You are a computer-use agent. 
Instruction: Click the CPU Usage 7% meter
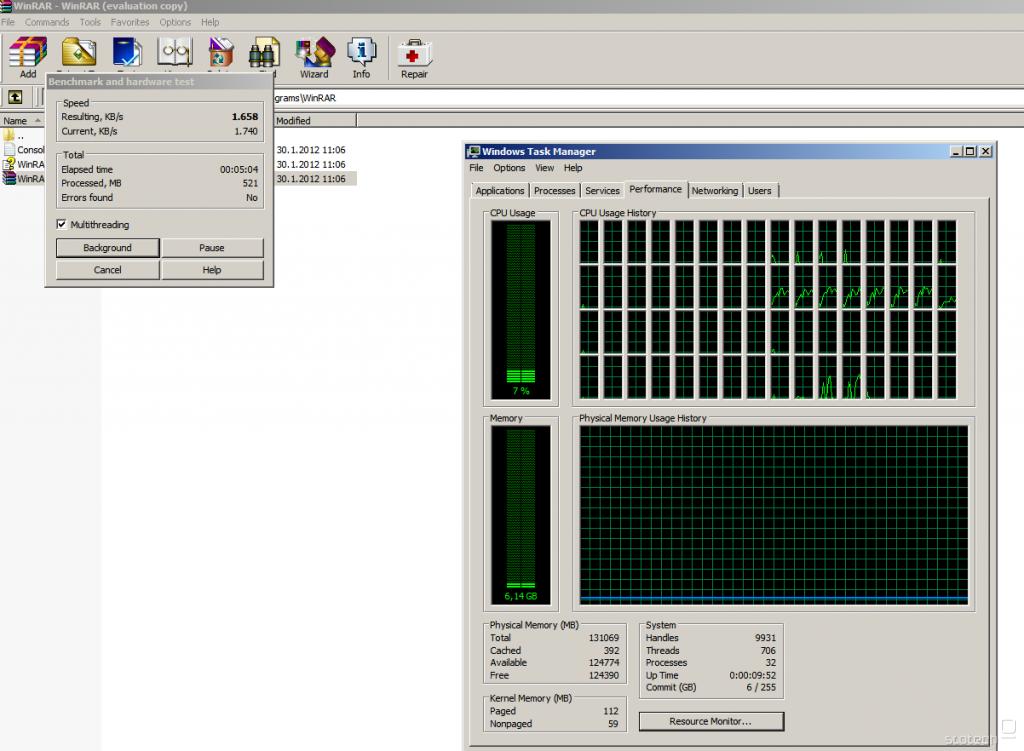pyautogui.click(x=520, y=309)
